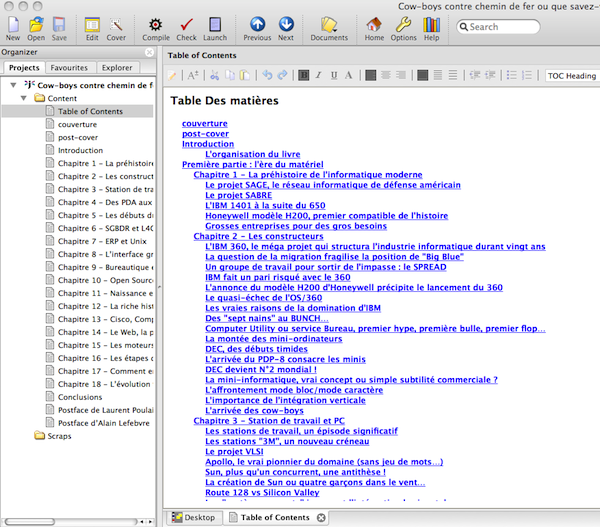
Task: Click the text colour A icon
Action: pos(348,75)
